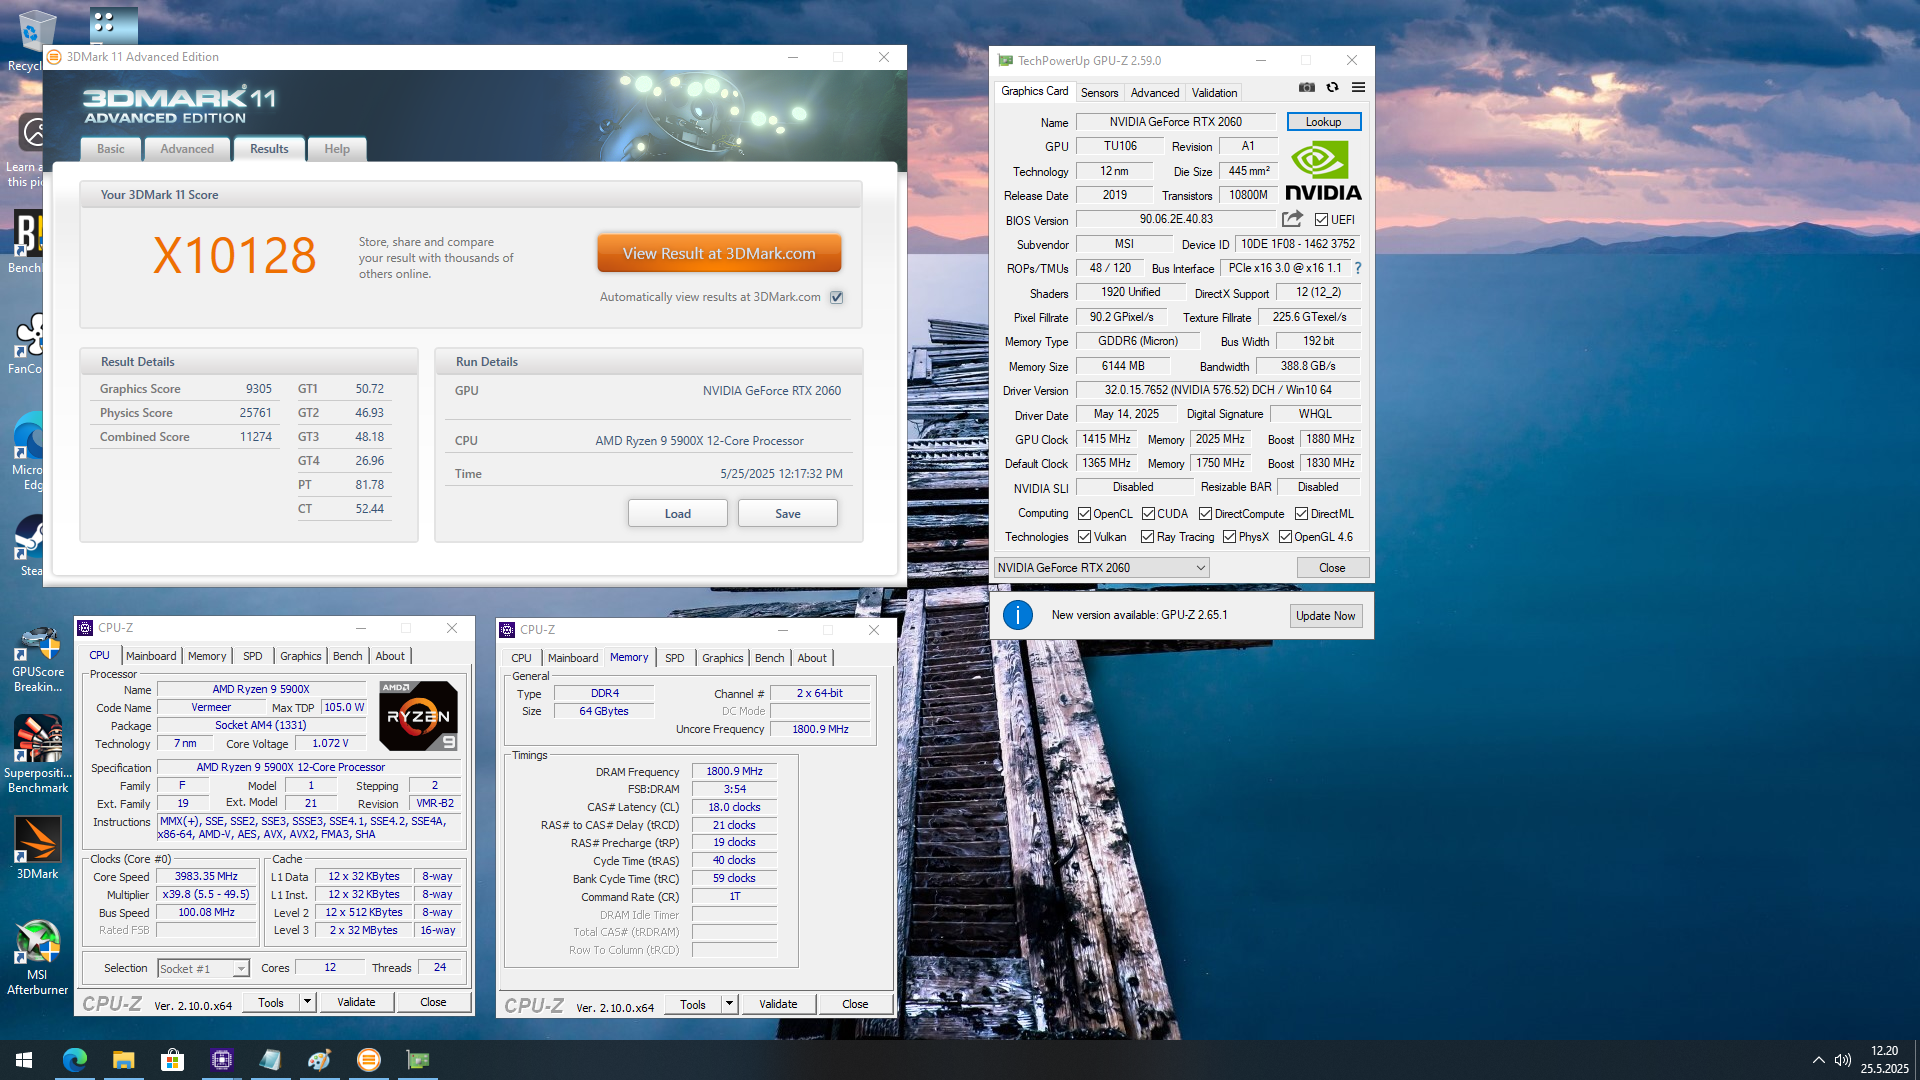1920x1080 pixels.
Task: Click Tools button in right CPU-Z
Action: click(x=693, y=1004)
